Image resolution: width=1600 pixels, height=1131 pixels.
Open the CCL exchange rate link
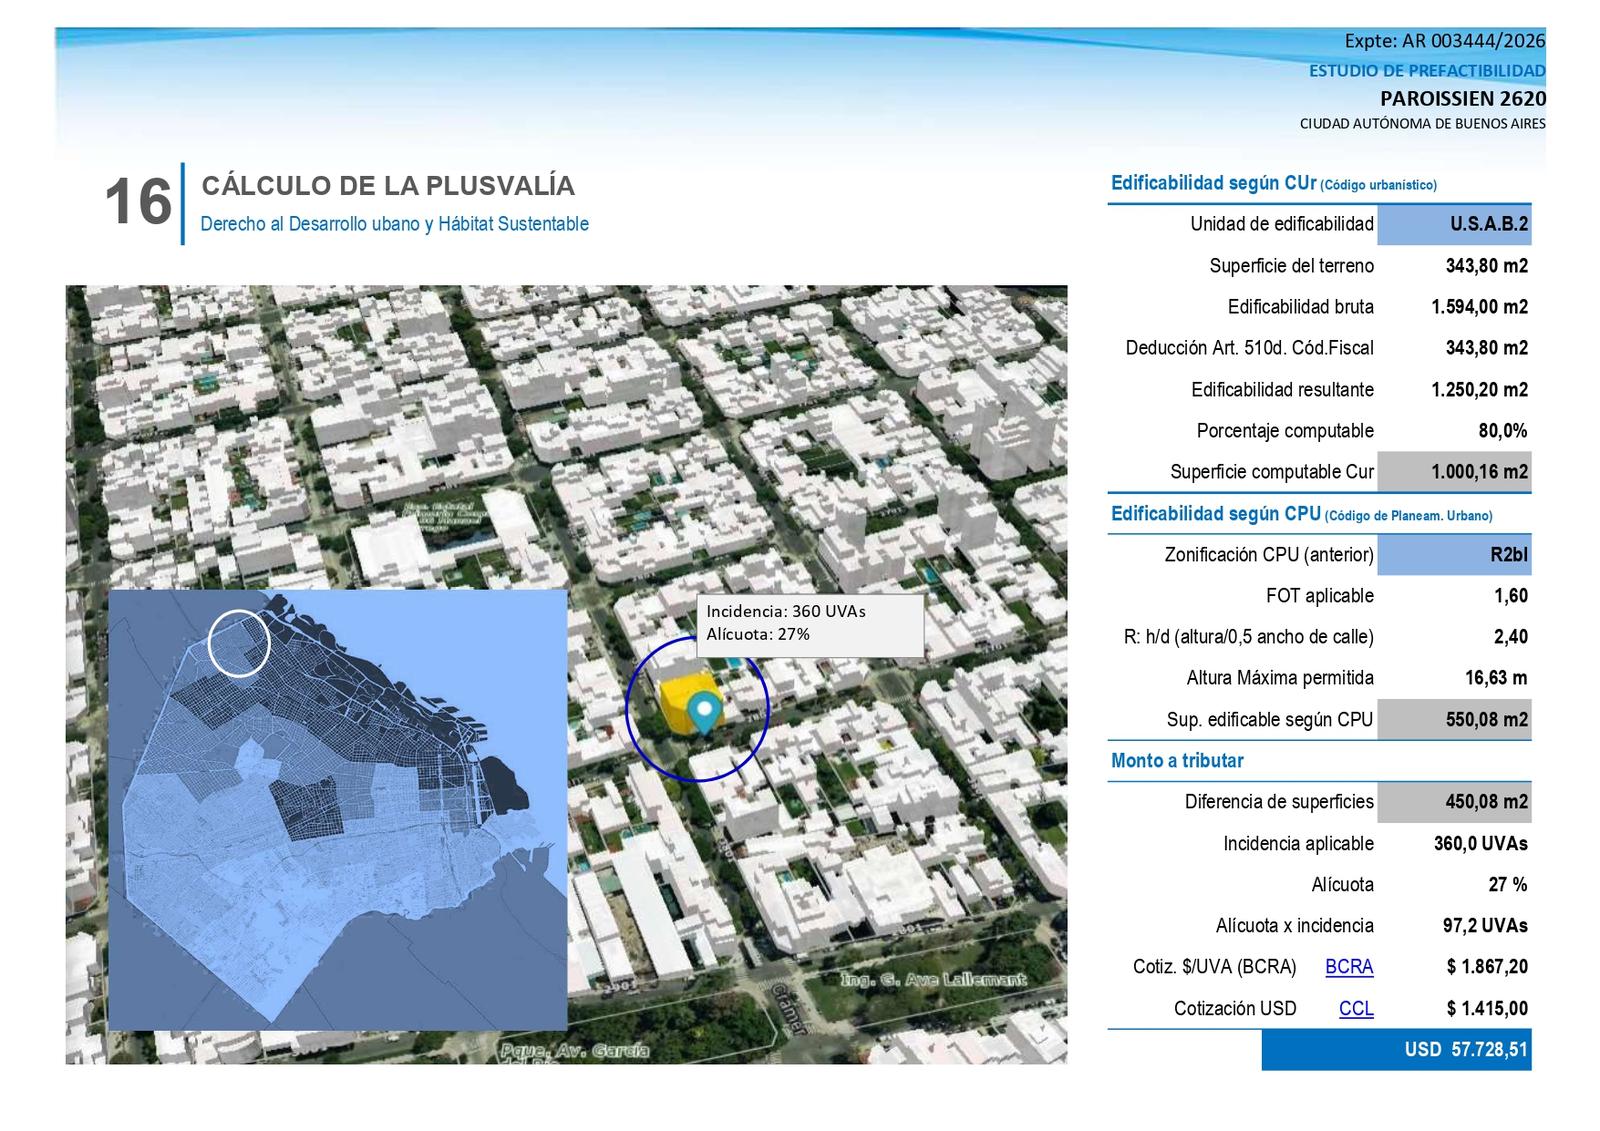coord(1356,1009)
